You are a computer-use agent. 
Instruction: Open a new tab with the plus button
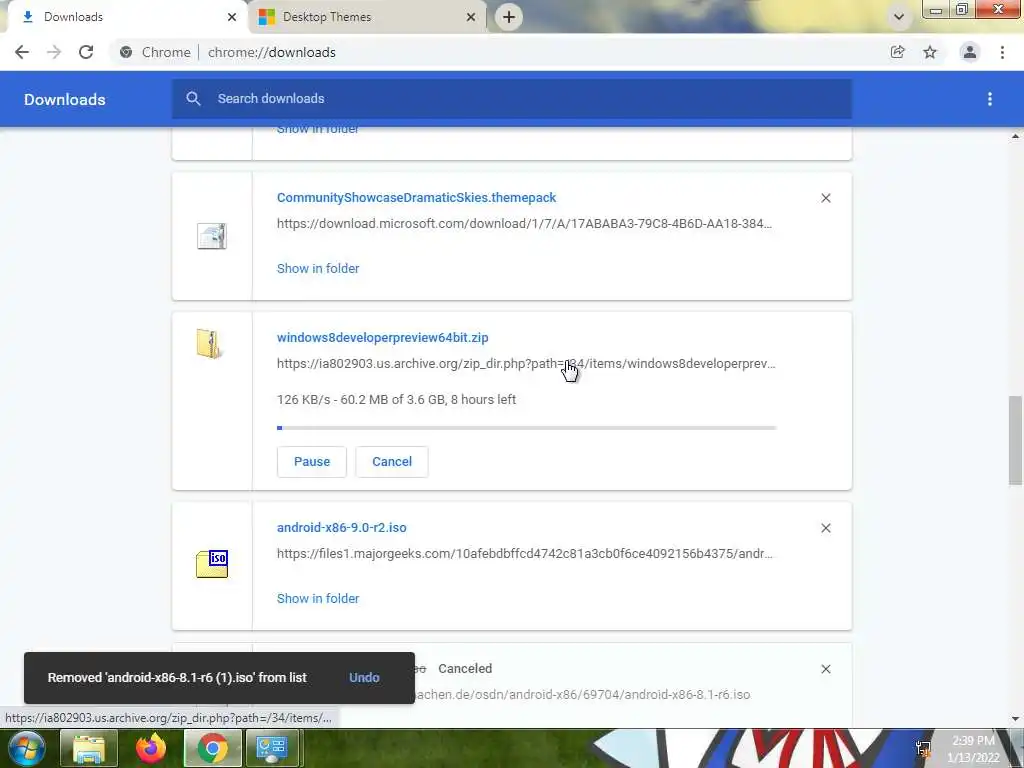(509, 17)
